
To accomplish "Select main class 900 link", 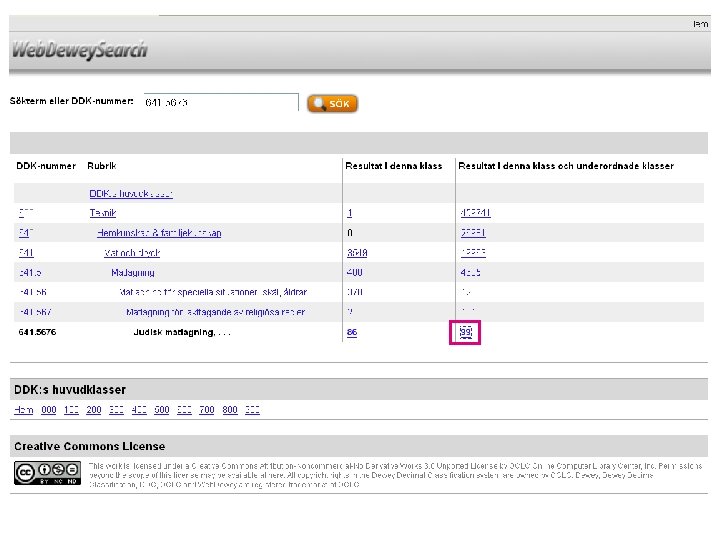I will [252, 410].
